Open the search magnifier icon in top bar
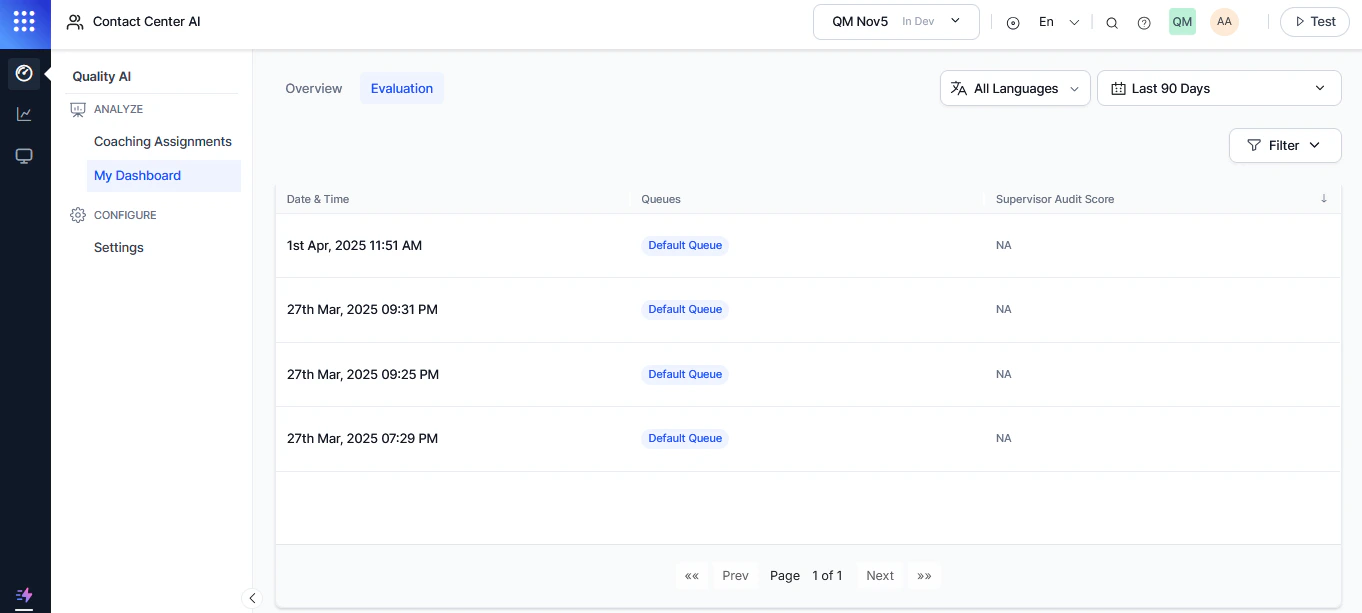1362x613 pixels. point(1112,22)
